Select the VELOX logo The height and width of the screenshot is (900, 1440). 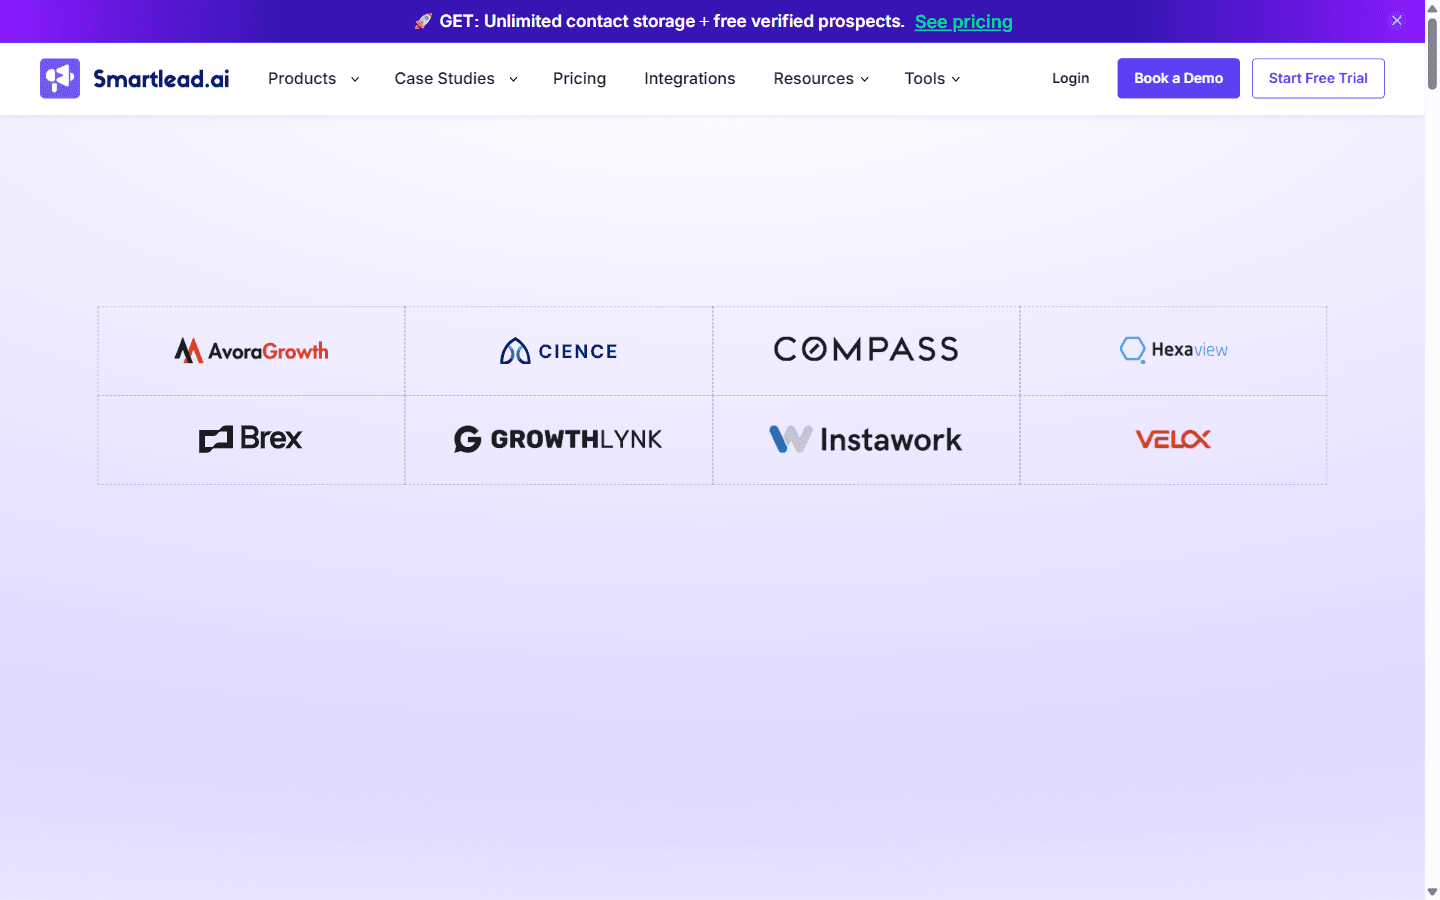[1174, 439]
